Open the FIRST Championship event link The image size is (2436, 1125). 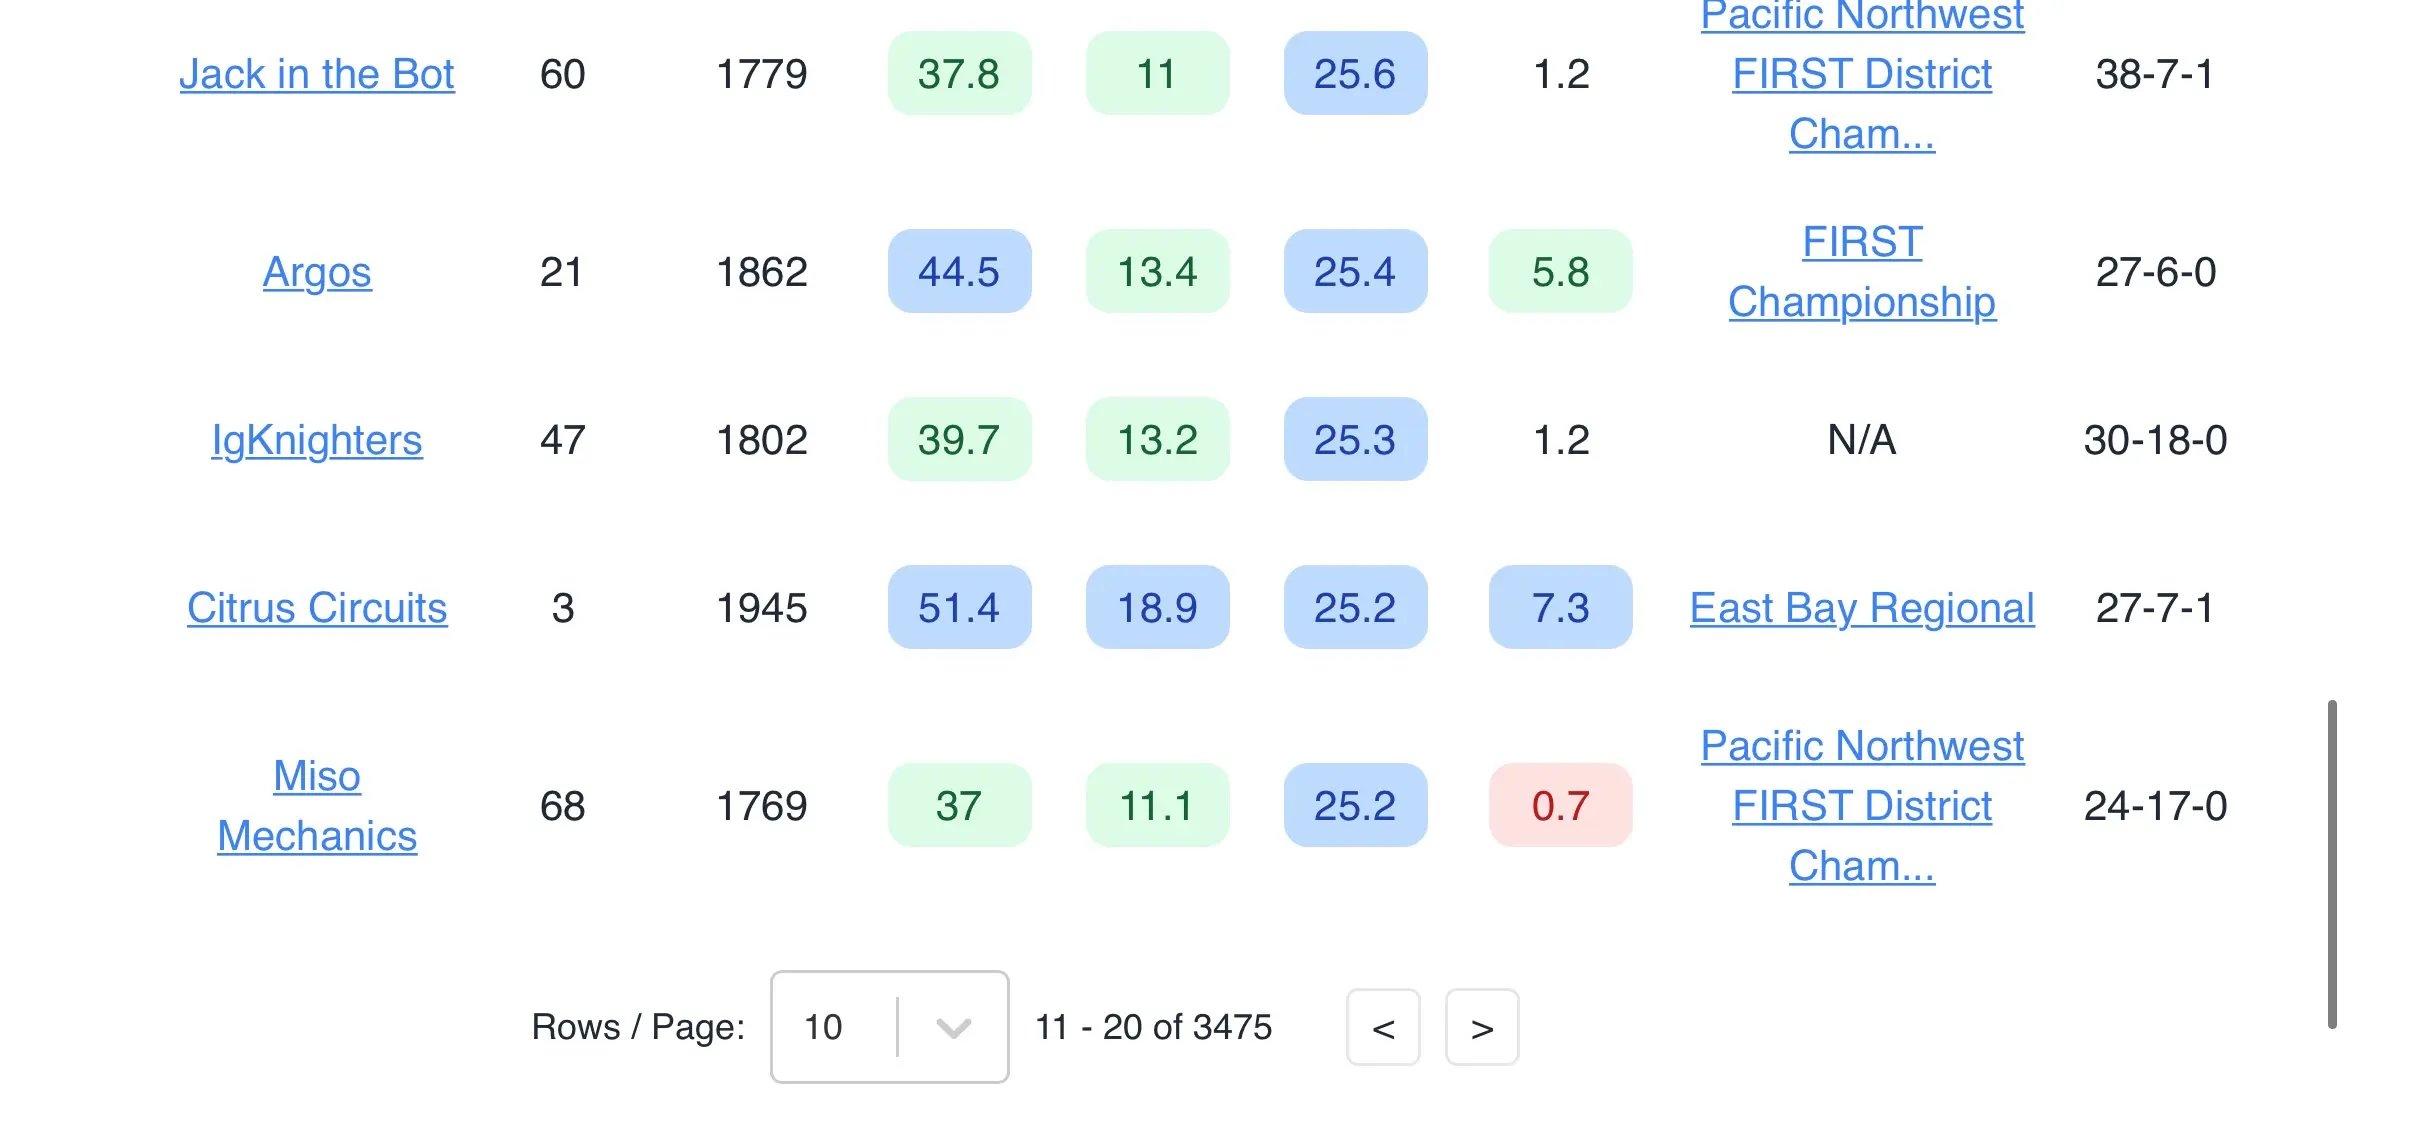tap(1861, 272)
